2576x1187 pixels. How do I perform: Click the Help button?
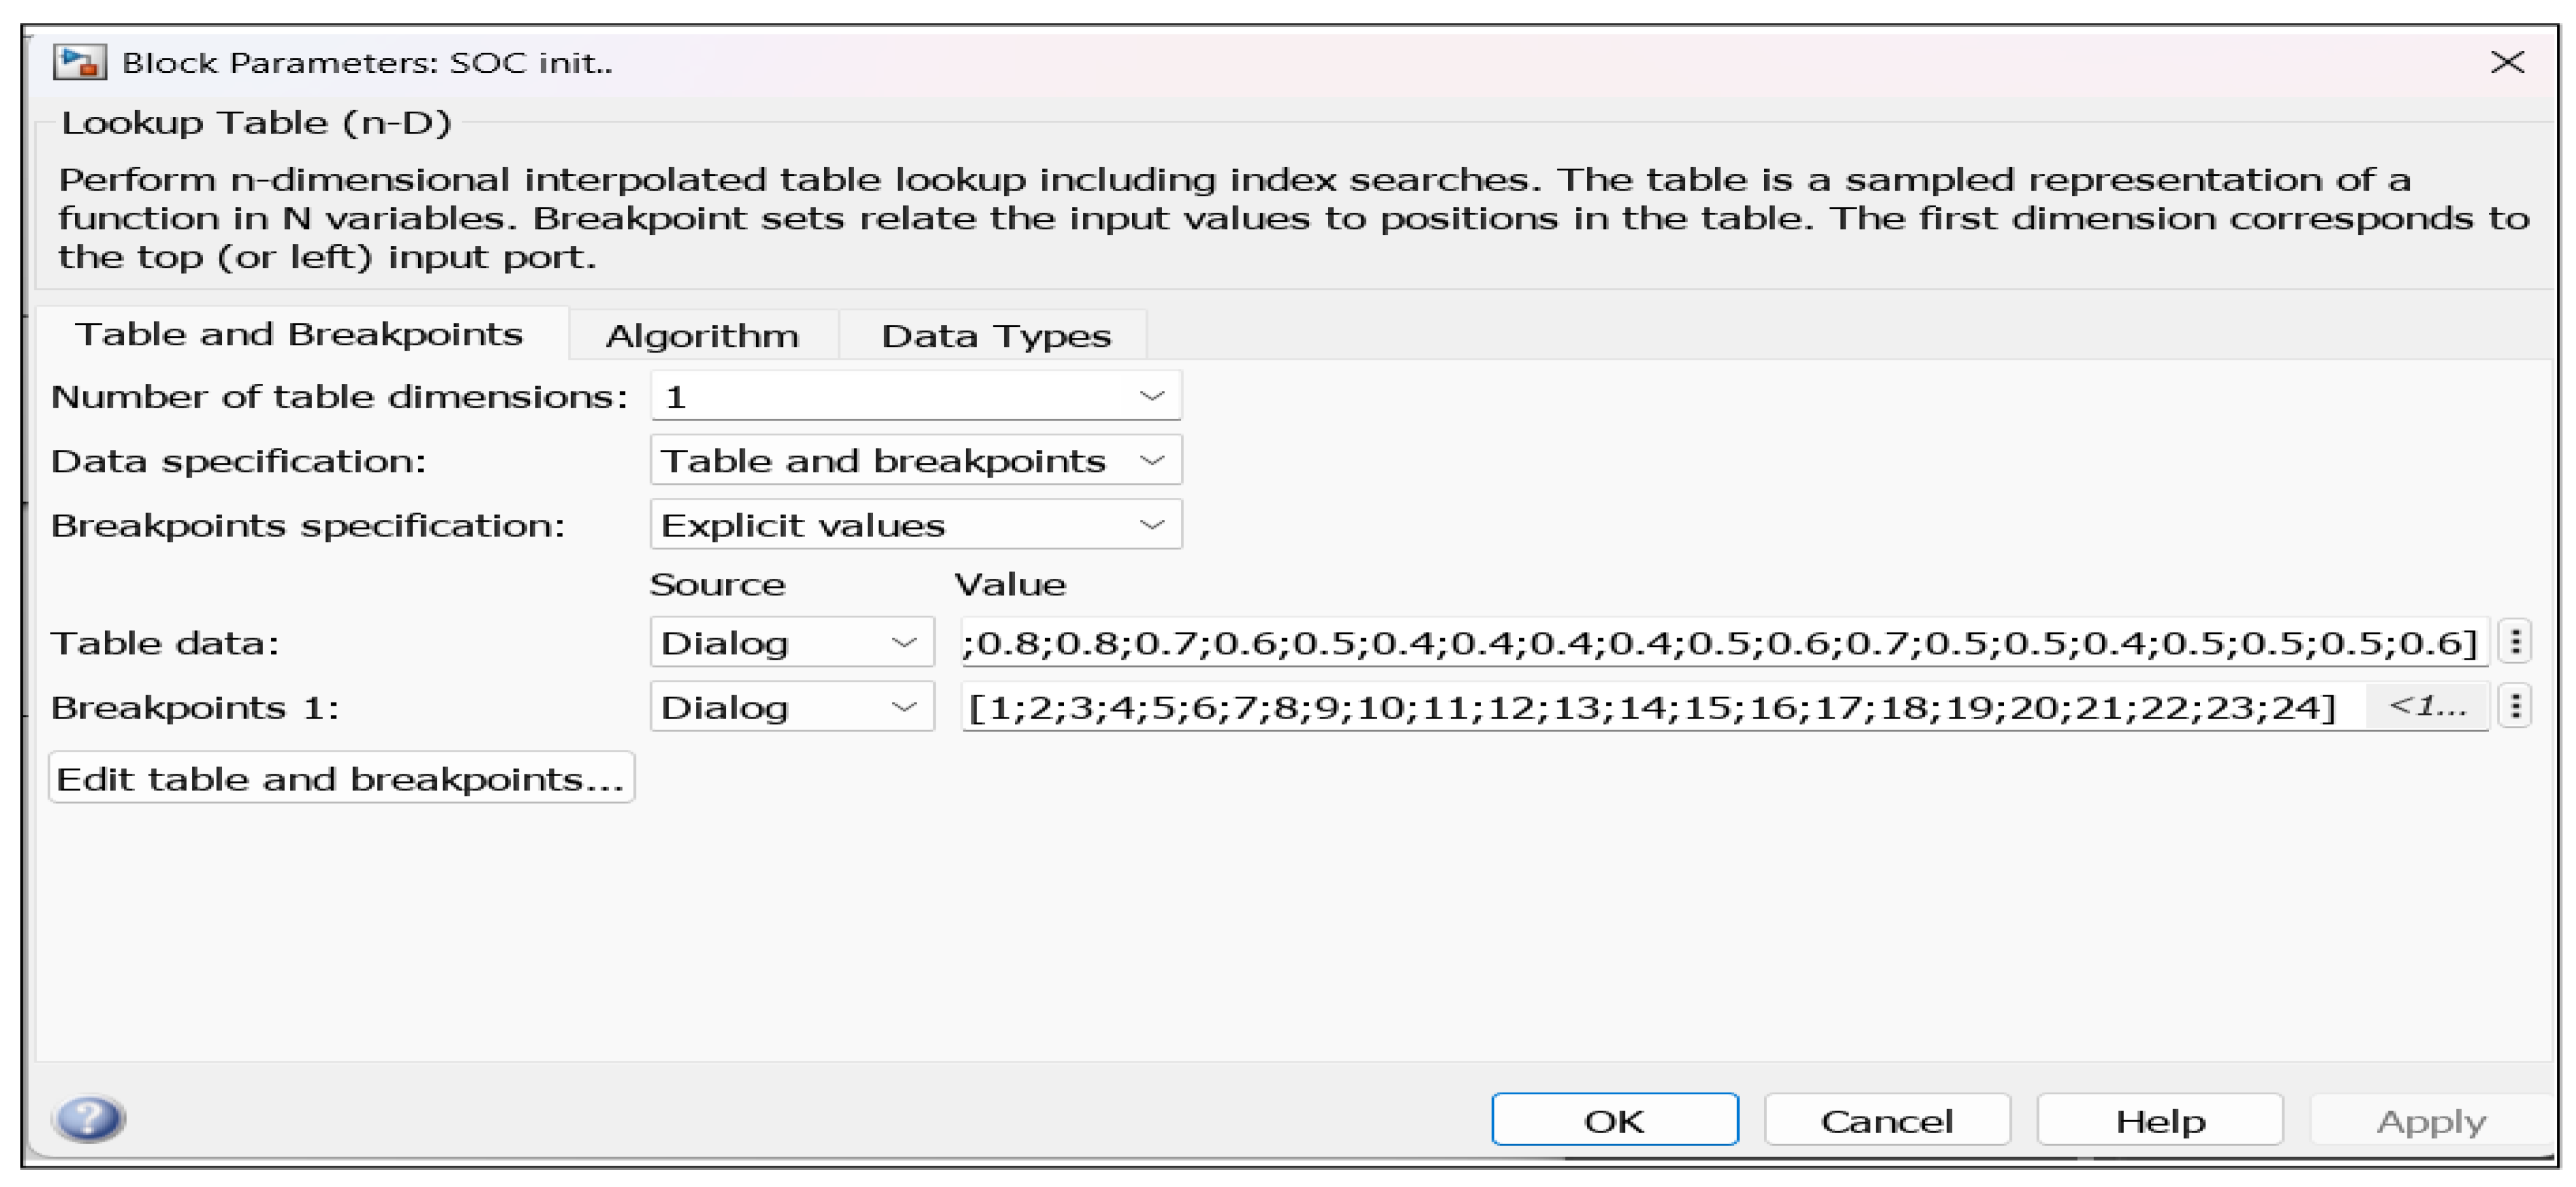click(x=2160, y=1120)
